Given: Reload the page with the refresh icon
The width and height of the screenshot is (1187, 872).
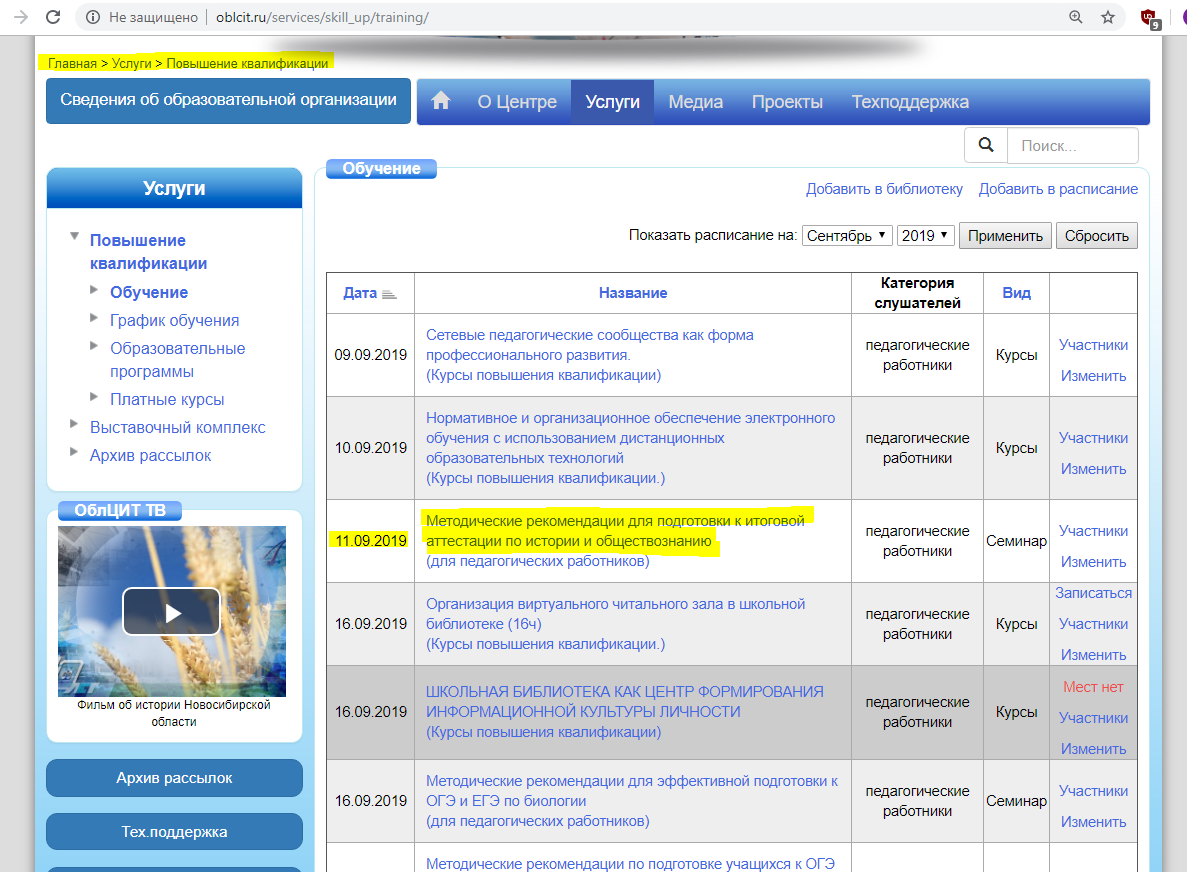Looking at the screenshot, I should pyautogui.click(x=53, y=17).
